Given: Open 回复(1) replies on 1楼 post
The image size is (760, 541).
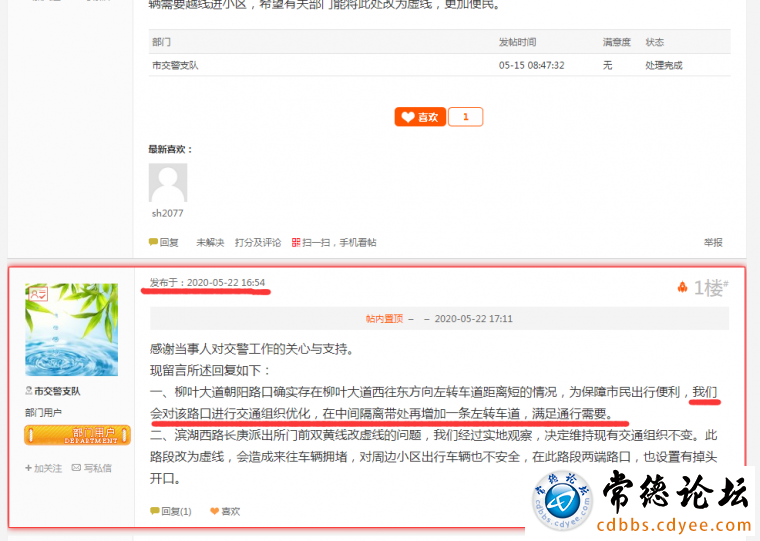Looking at the screenshot, I should [171, 511].
